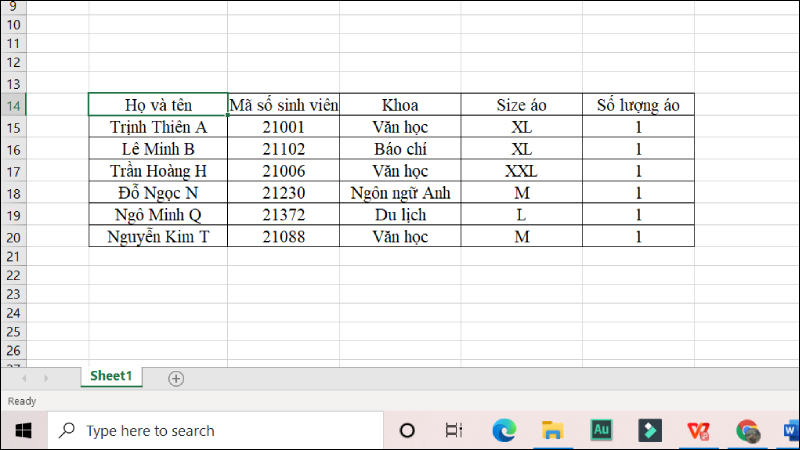Launch Adobe Audition from the taskbar
Viewport: 800px width, 450px height.
(602, 430)
